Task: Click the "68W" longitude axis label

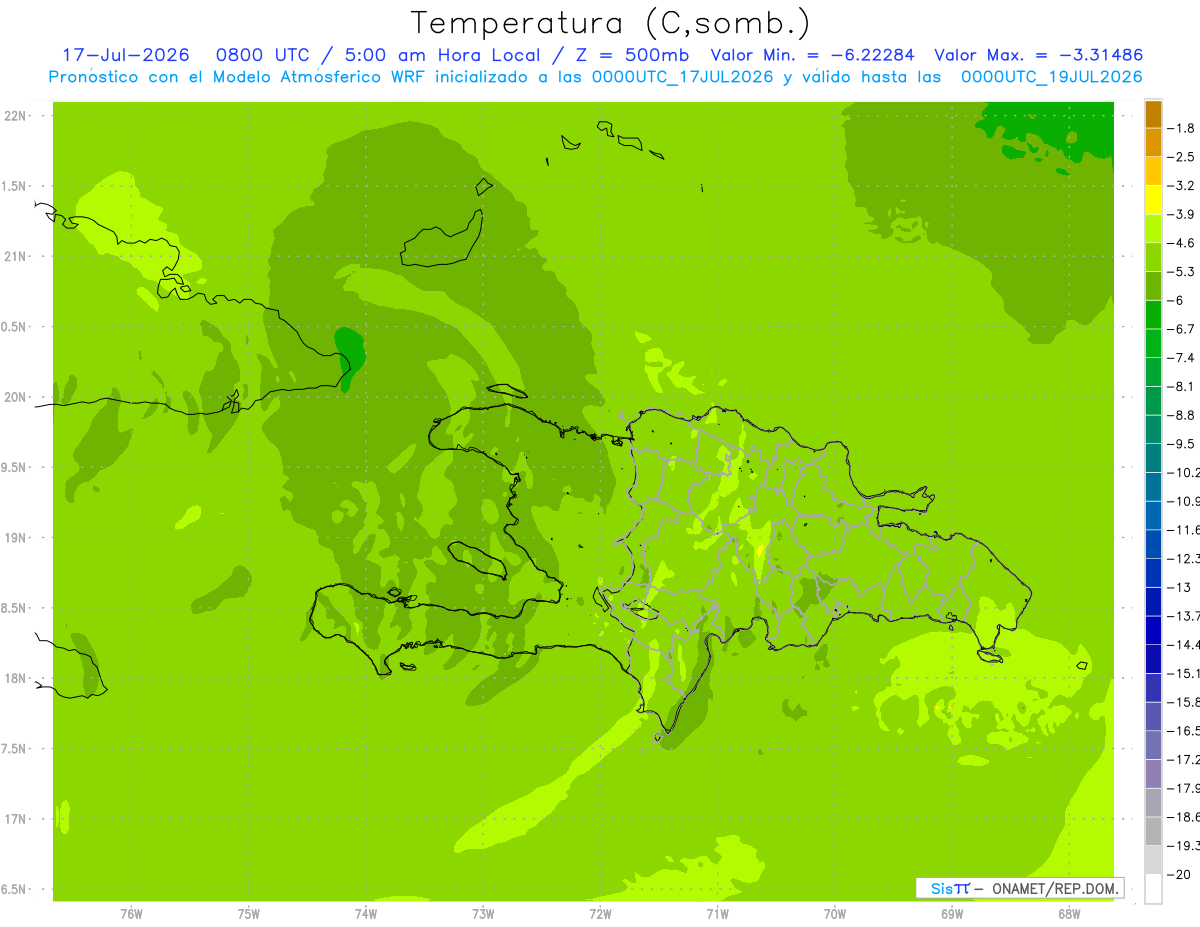Action: tap(1069, 913)
